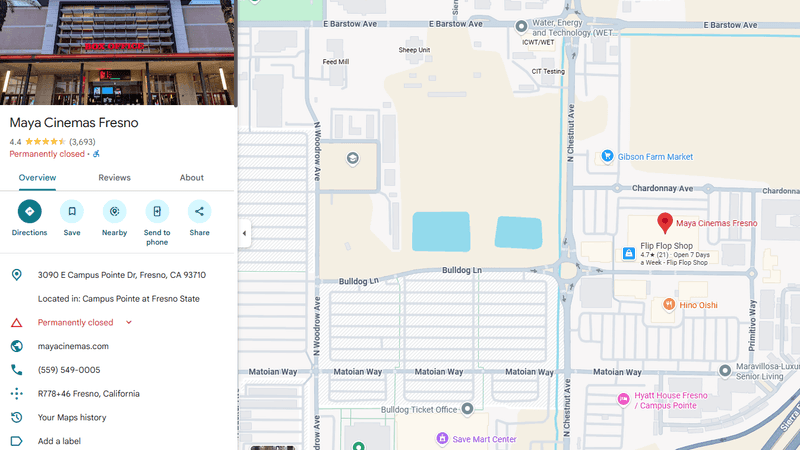Click the address location pin icon
Image resolution: width=800 pixels, height=450 pixels.
tap(17, 275)
